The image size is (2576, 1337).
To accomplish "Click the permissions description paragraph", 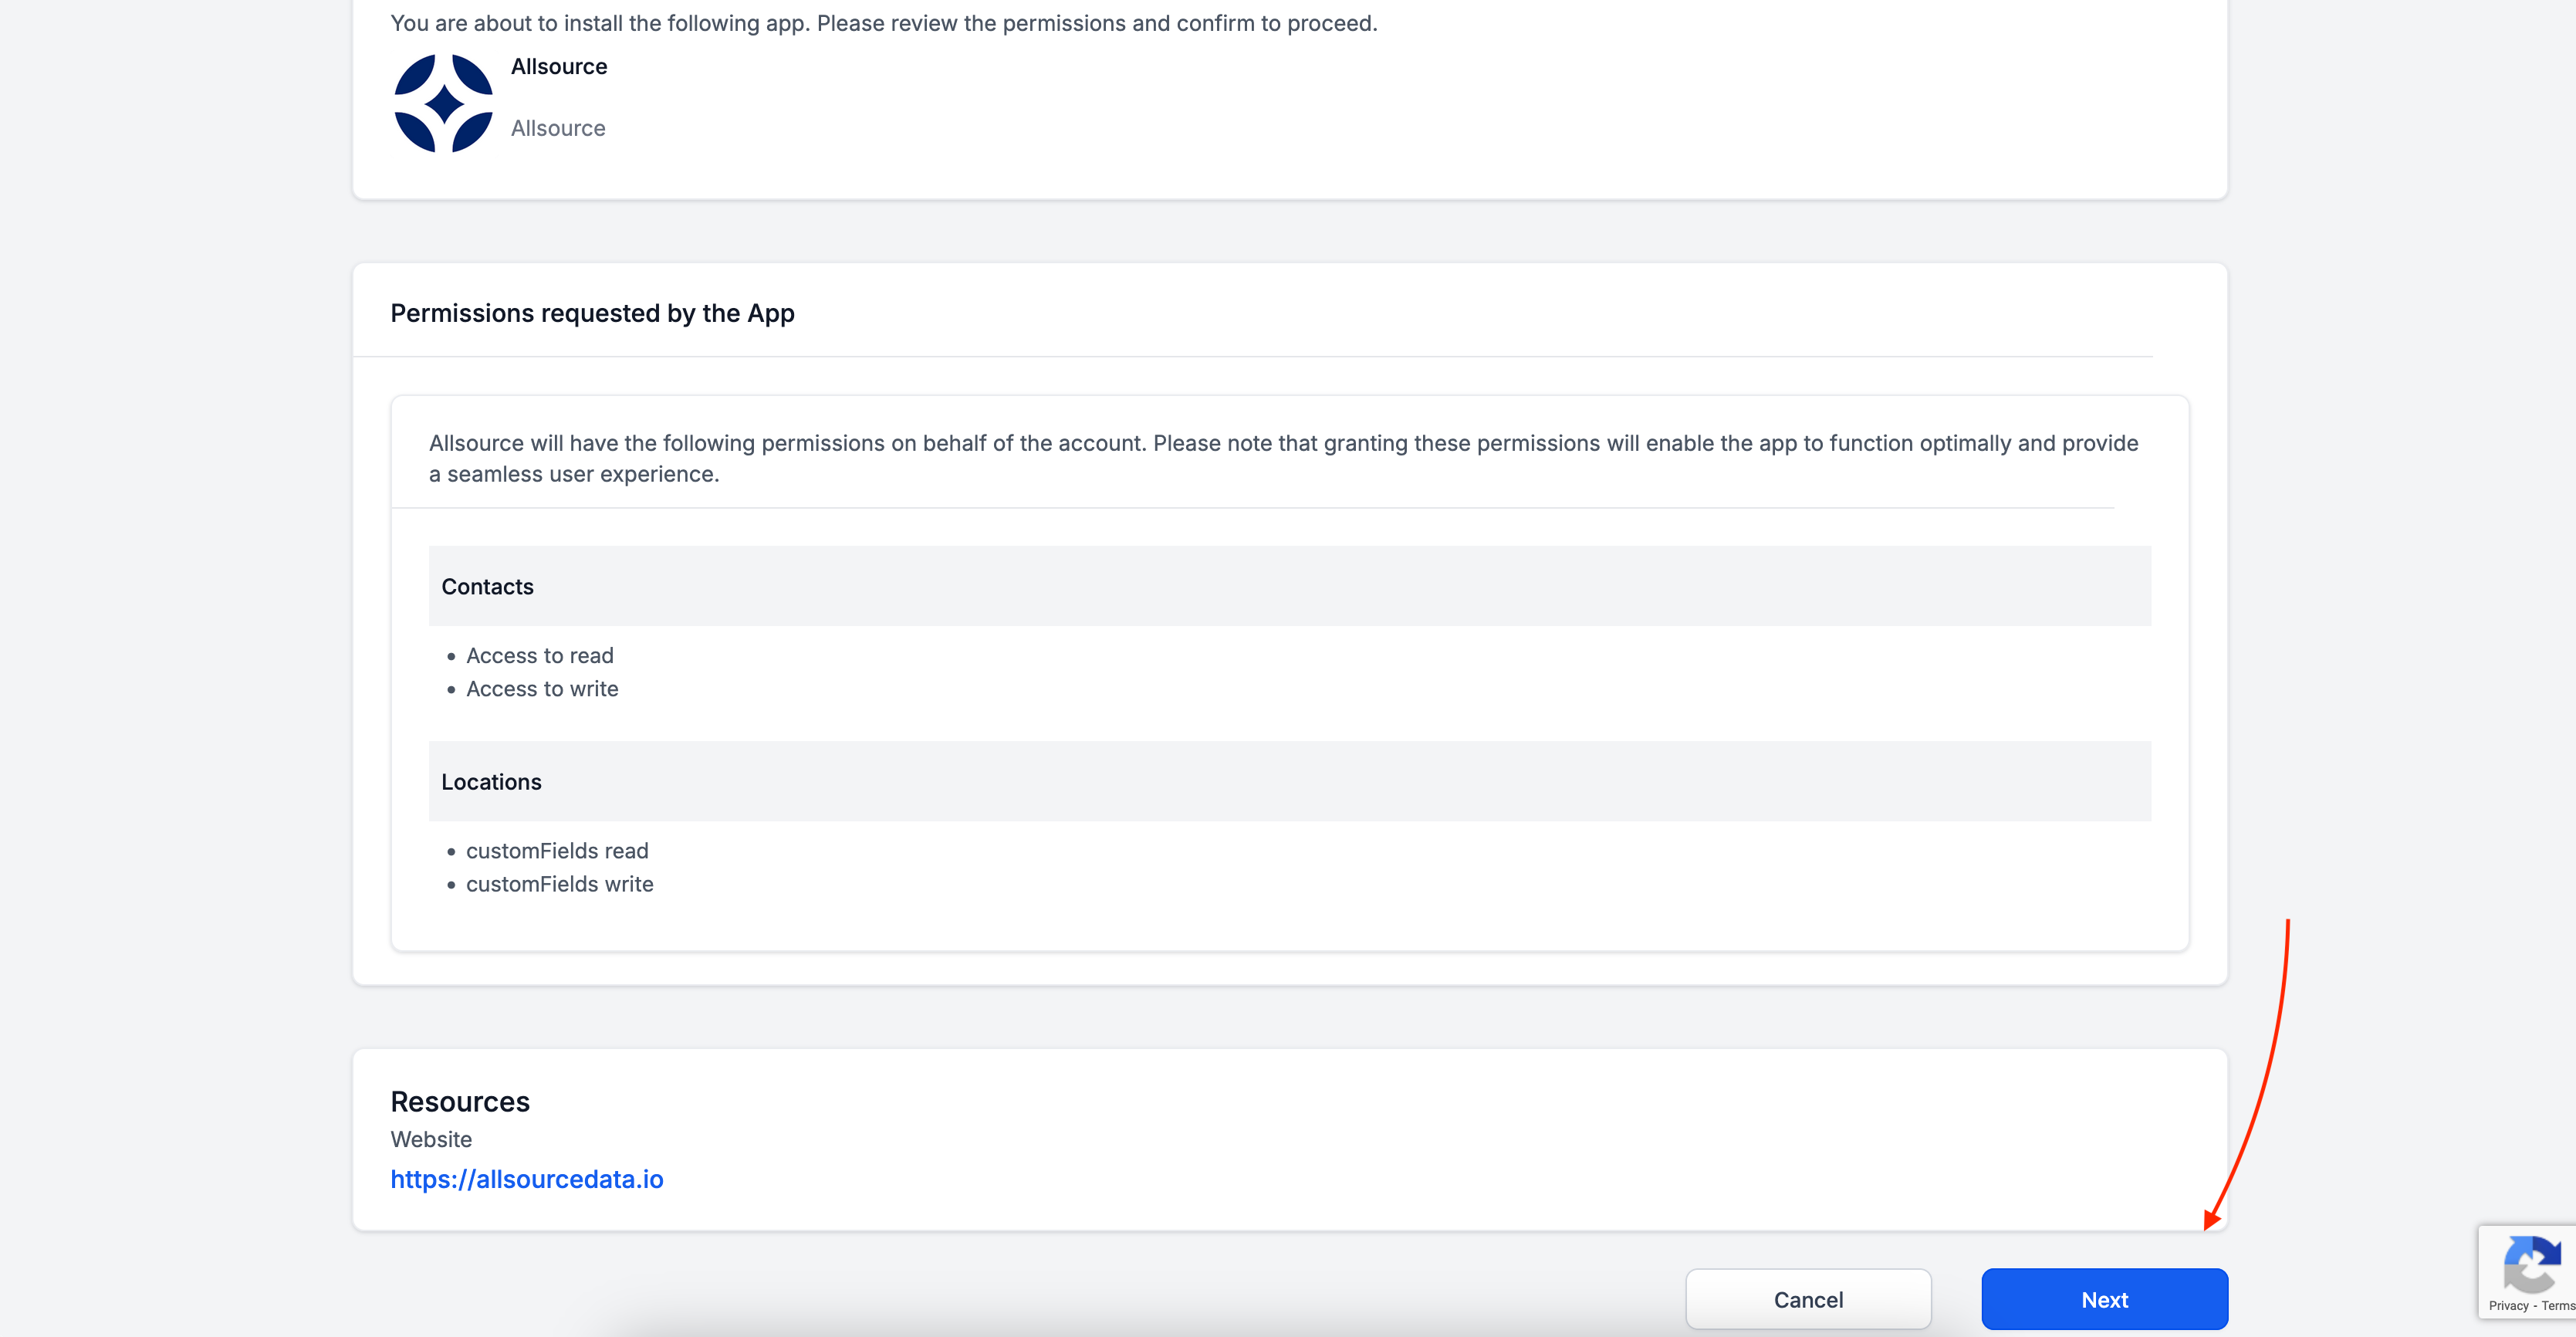I will [1283, 458].
